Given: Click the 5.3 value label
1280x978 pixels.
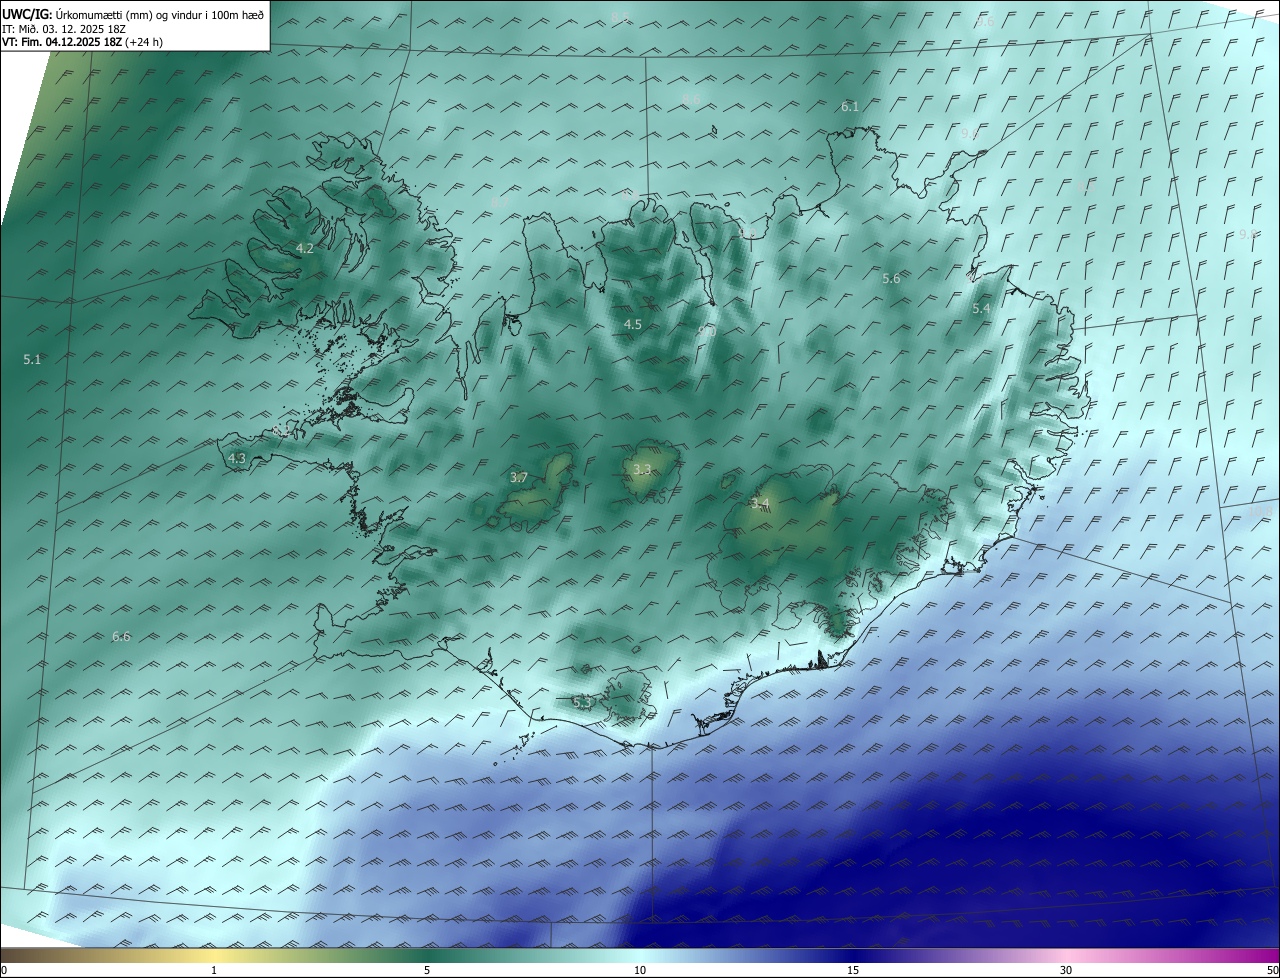Looking at the screenshot, I should (x=583, y=703).
